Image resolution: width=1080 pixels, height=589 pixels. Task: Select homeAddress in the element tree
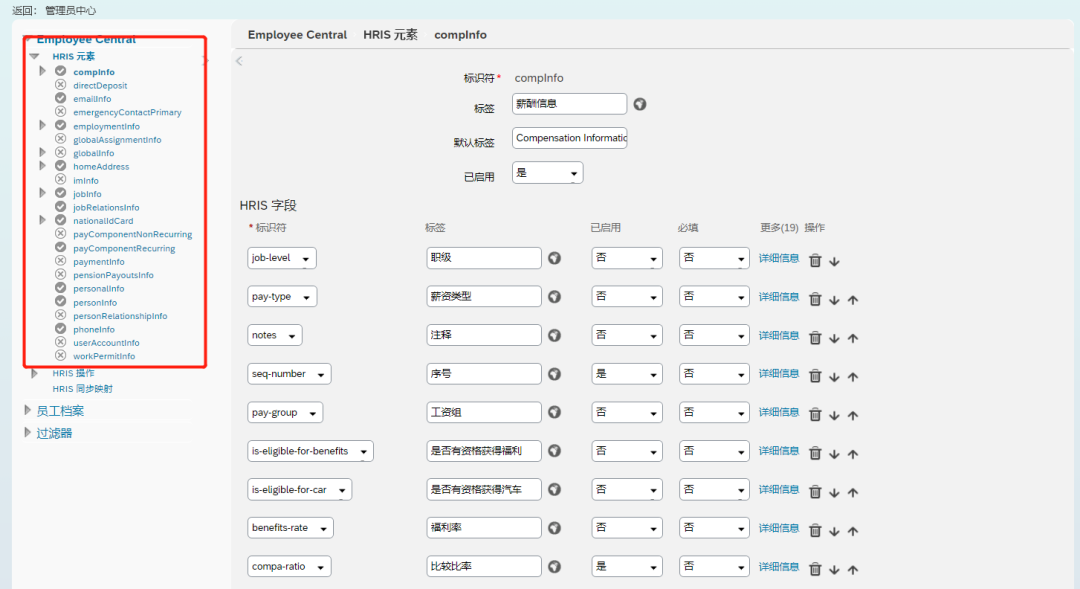pos(101,166)
